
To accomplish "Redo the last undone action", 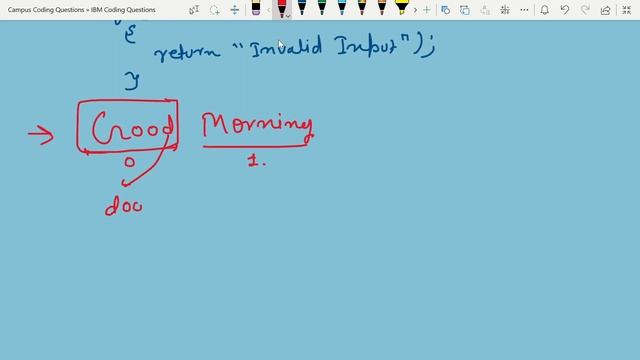I will click(585, 10).
